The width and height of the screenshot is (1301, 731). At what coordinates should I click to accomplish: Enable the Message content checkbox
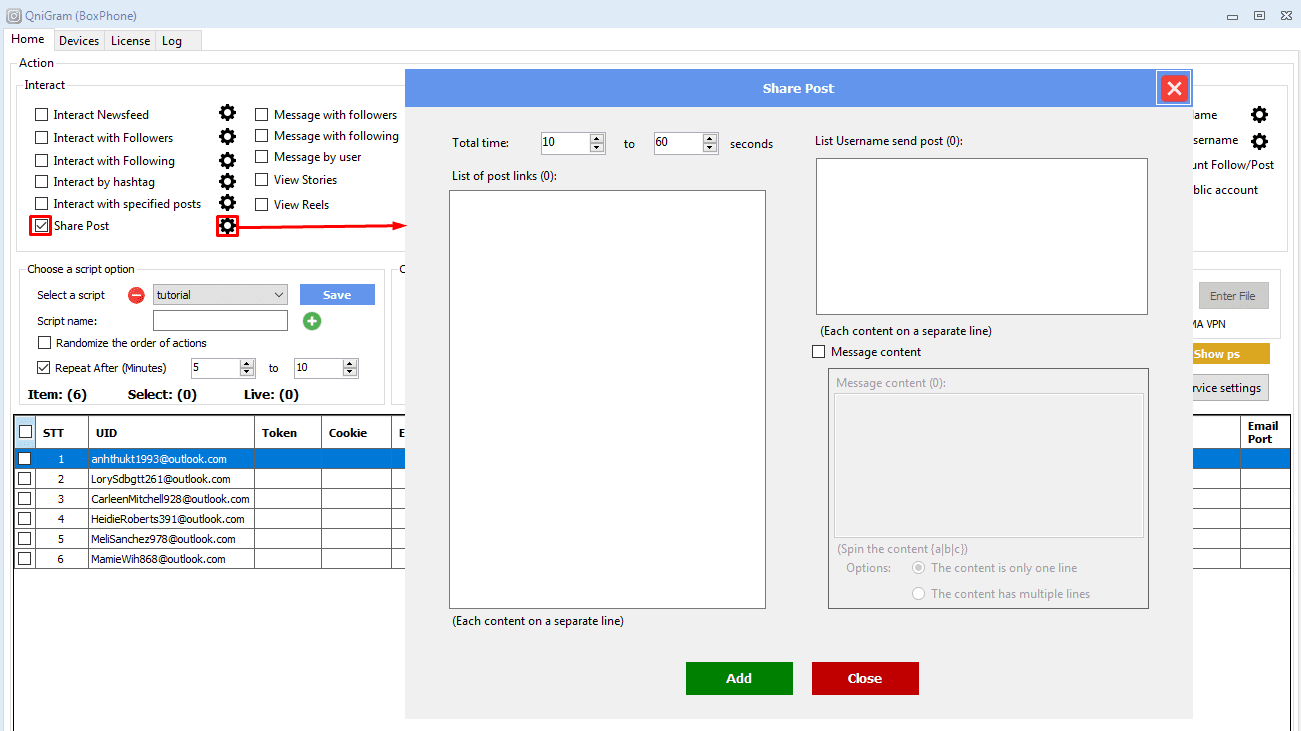coord(819,352)
